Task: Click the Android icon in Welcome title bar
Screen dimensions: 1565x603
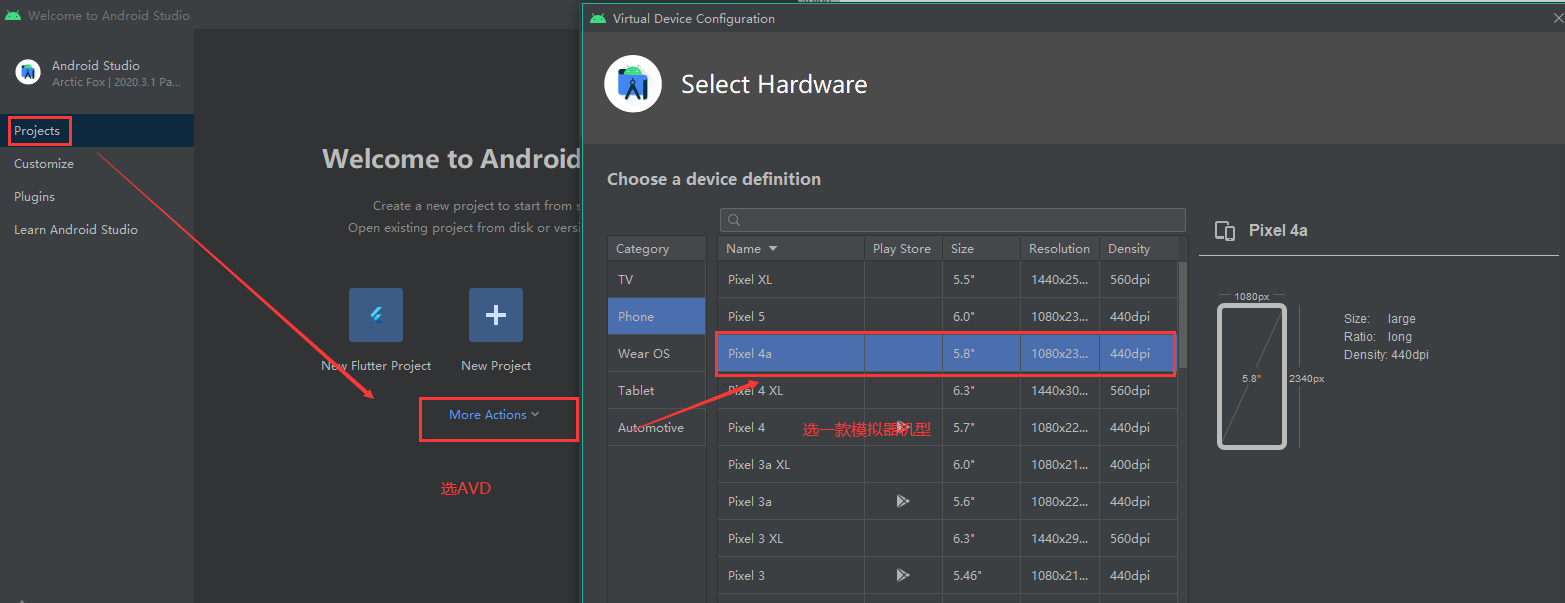Action: pyautogui.click(x=12, y=15)
